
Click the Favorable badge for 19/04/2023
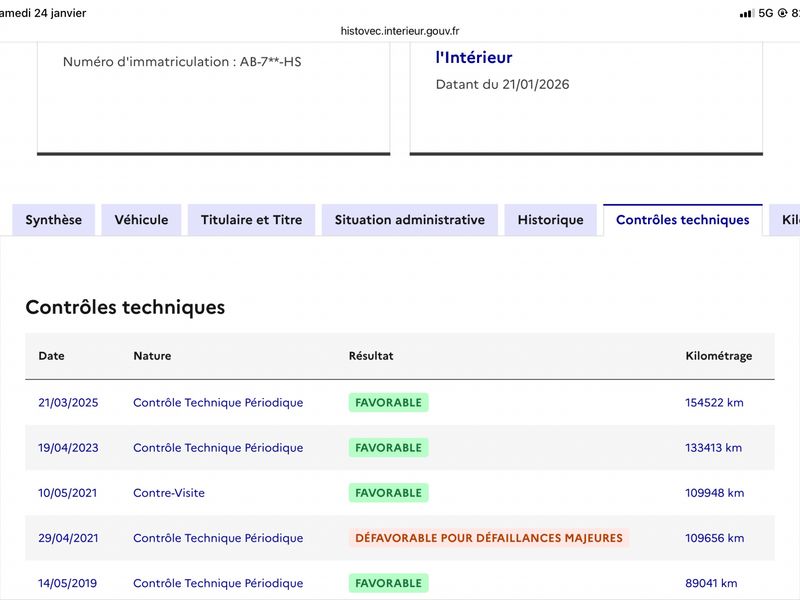click(388, 448)
